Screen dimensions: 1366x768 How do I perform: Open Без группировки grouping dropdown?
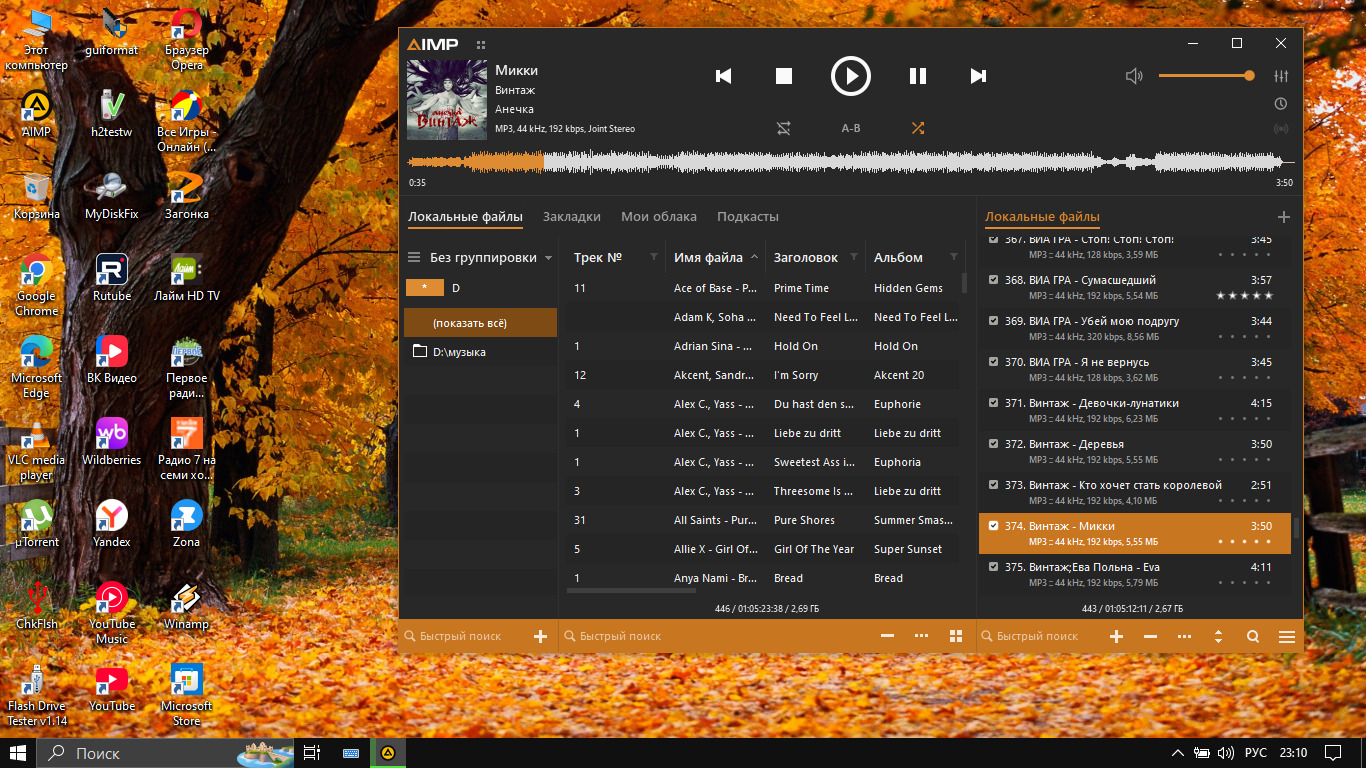pos(491,258)
